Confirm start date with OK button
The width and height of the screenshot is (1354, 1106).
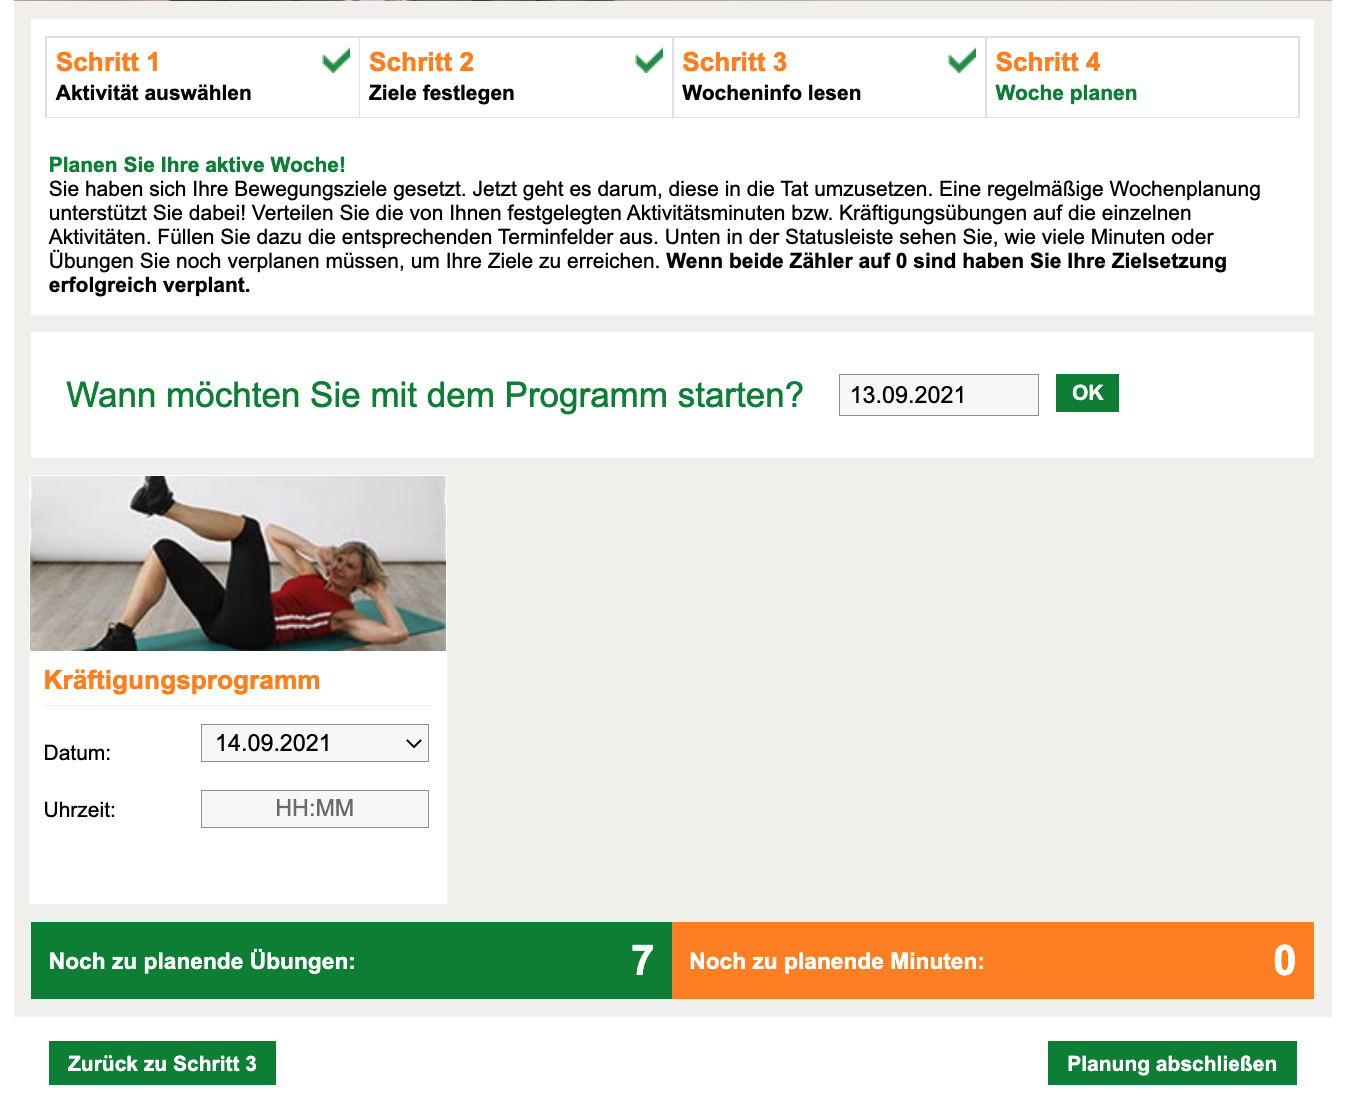(1087, 393)
